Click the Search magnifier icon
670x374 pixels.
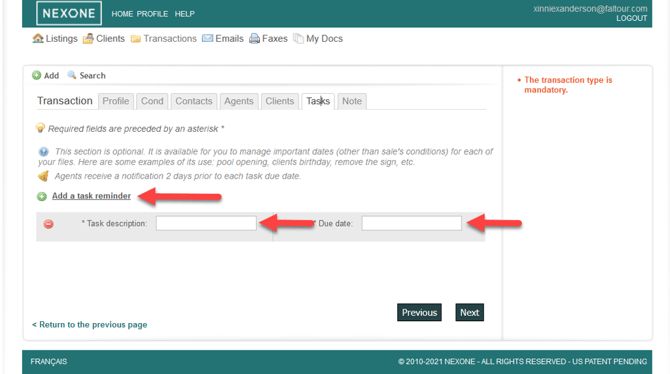pos(72,75)
